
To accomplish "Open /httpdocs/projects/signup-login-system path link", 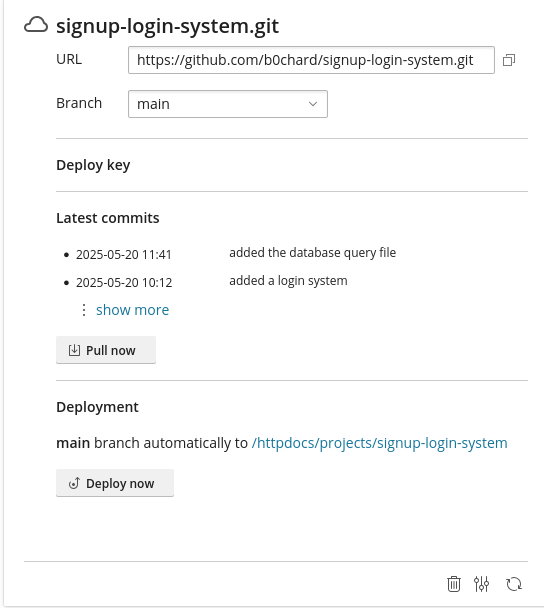I will pos(380,443).
